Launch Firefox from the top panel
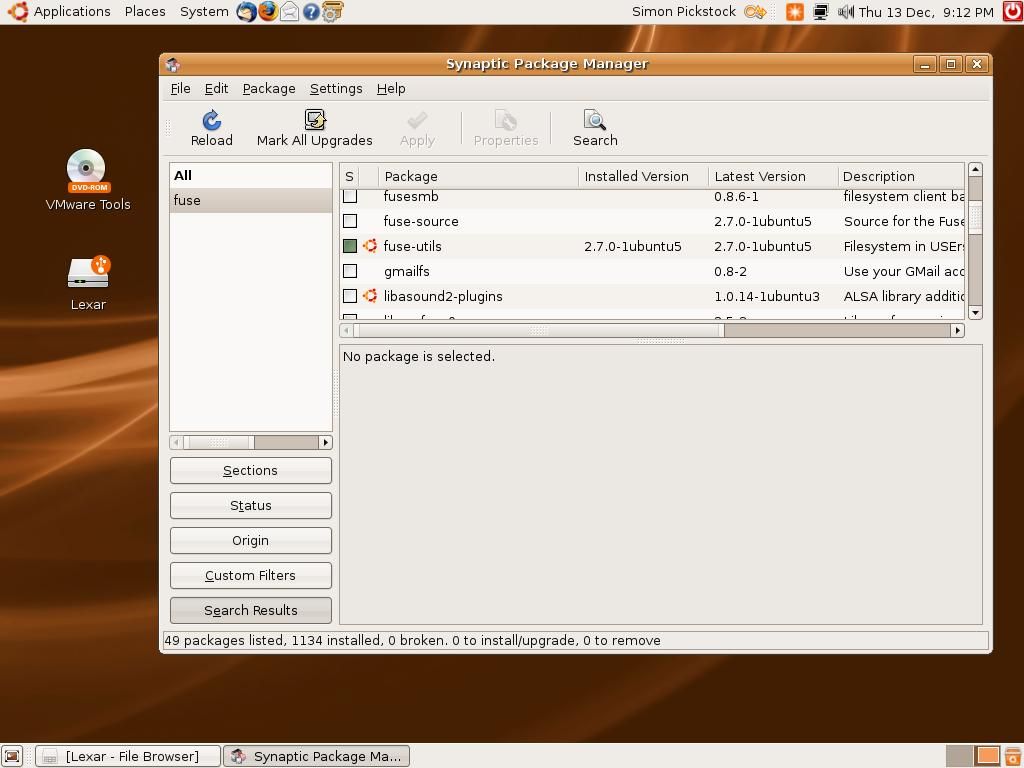1024x768 pixels. pos(266,12)
